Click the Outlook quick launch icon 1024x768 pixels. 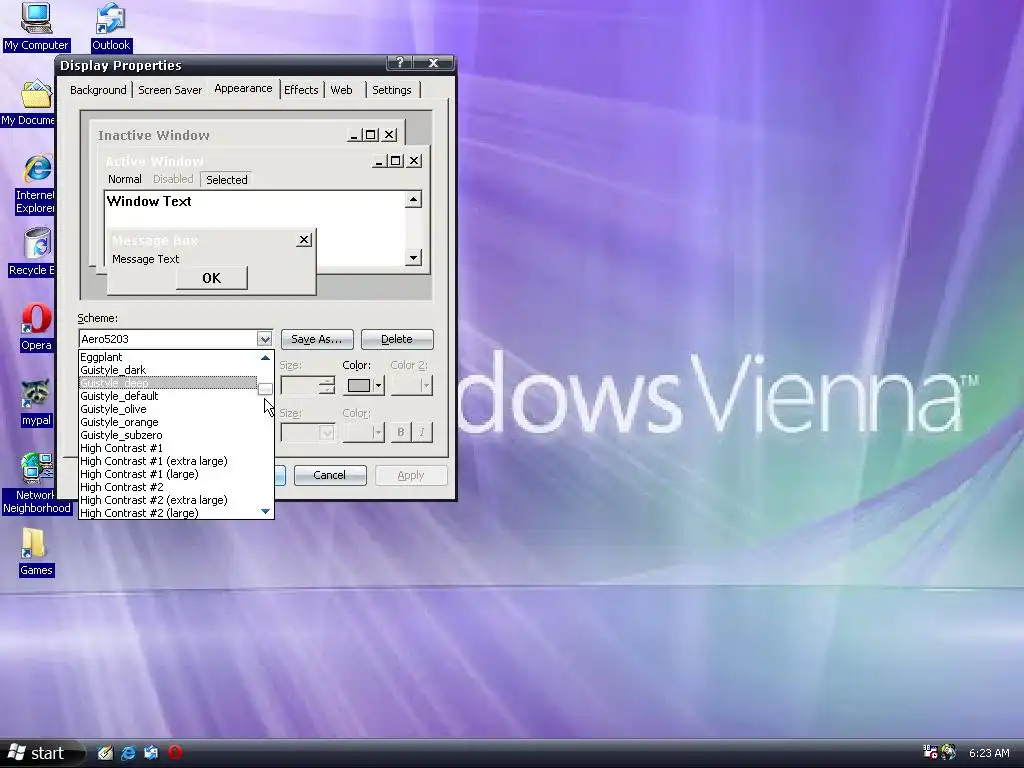(151, 753)
